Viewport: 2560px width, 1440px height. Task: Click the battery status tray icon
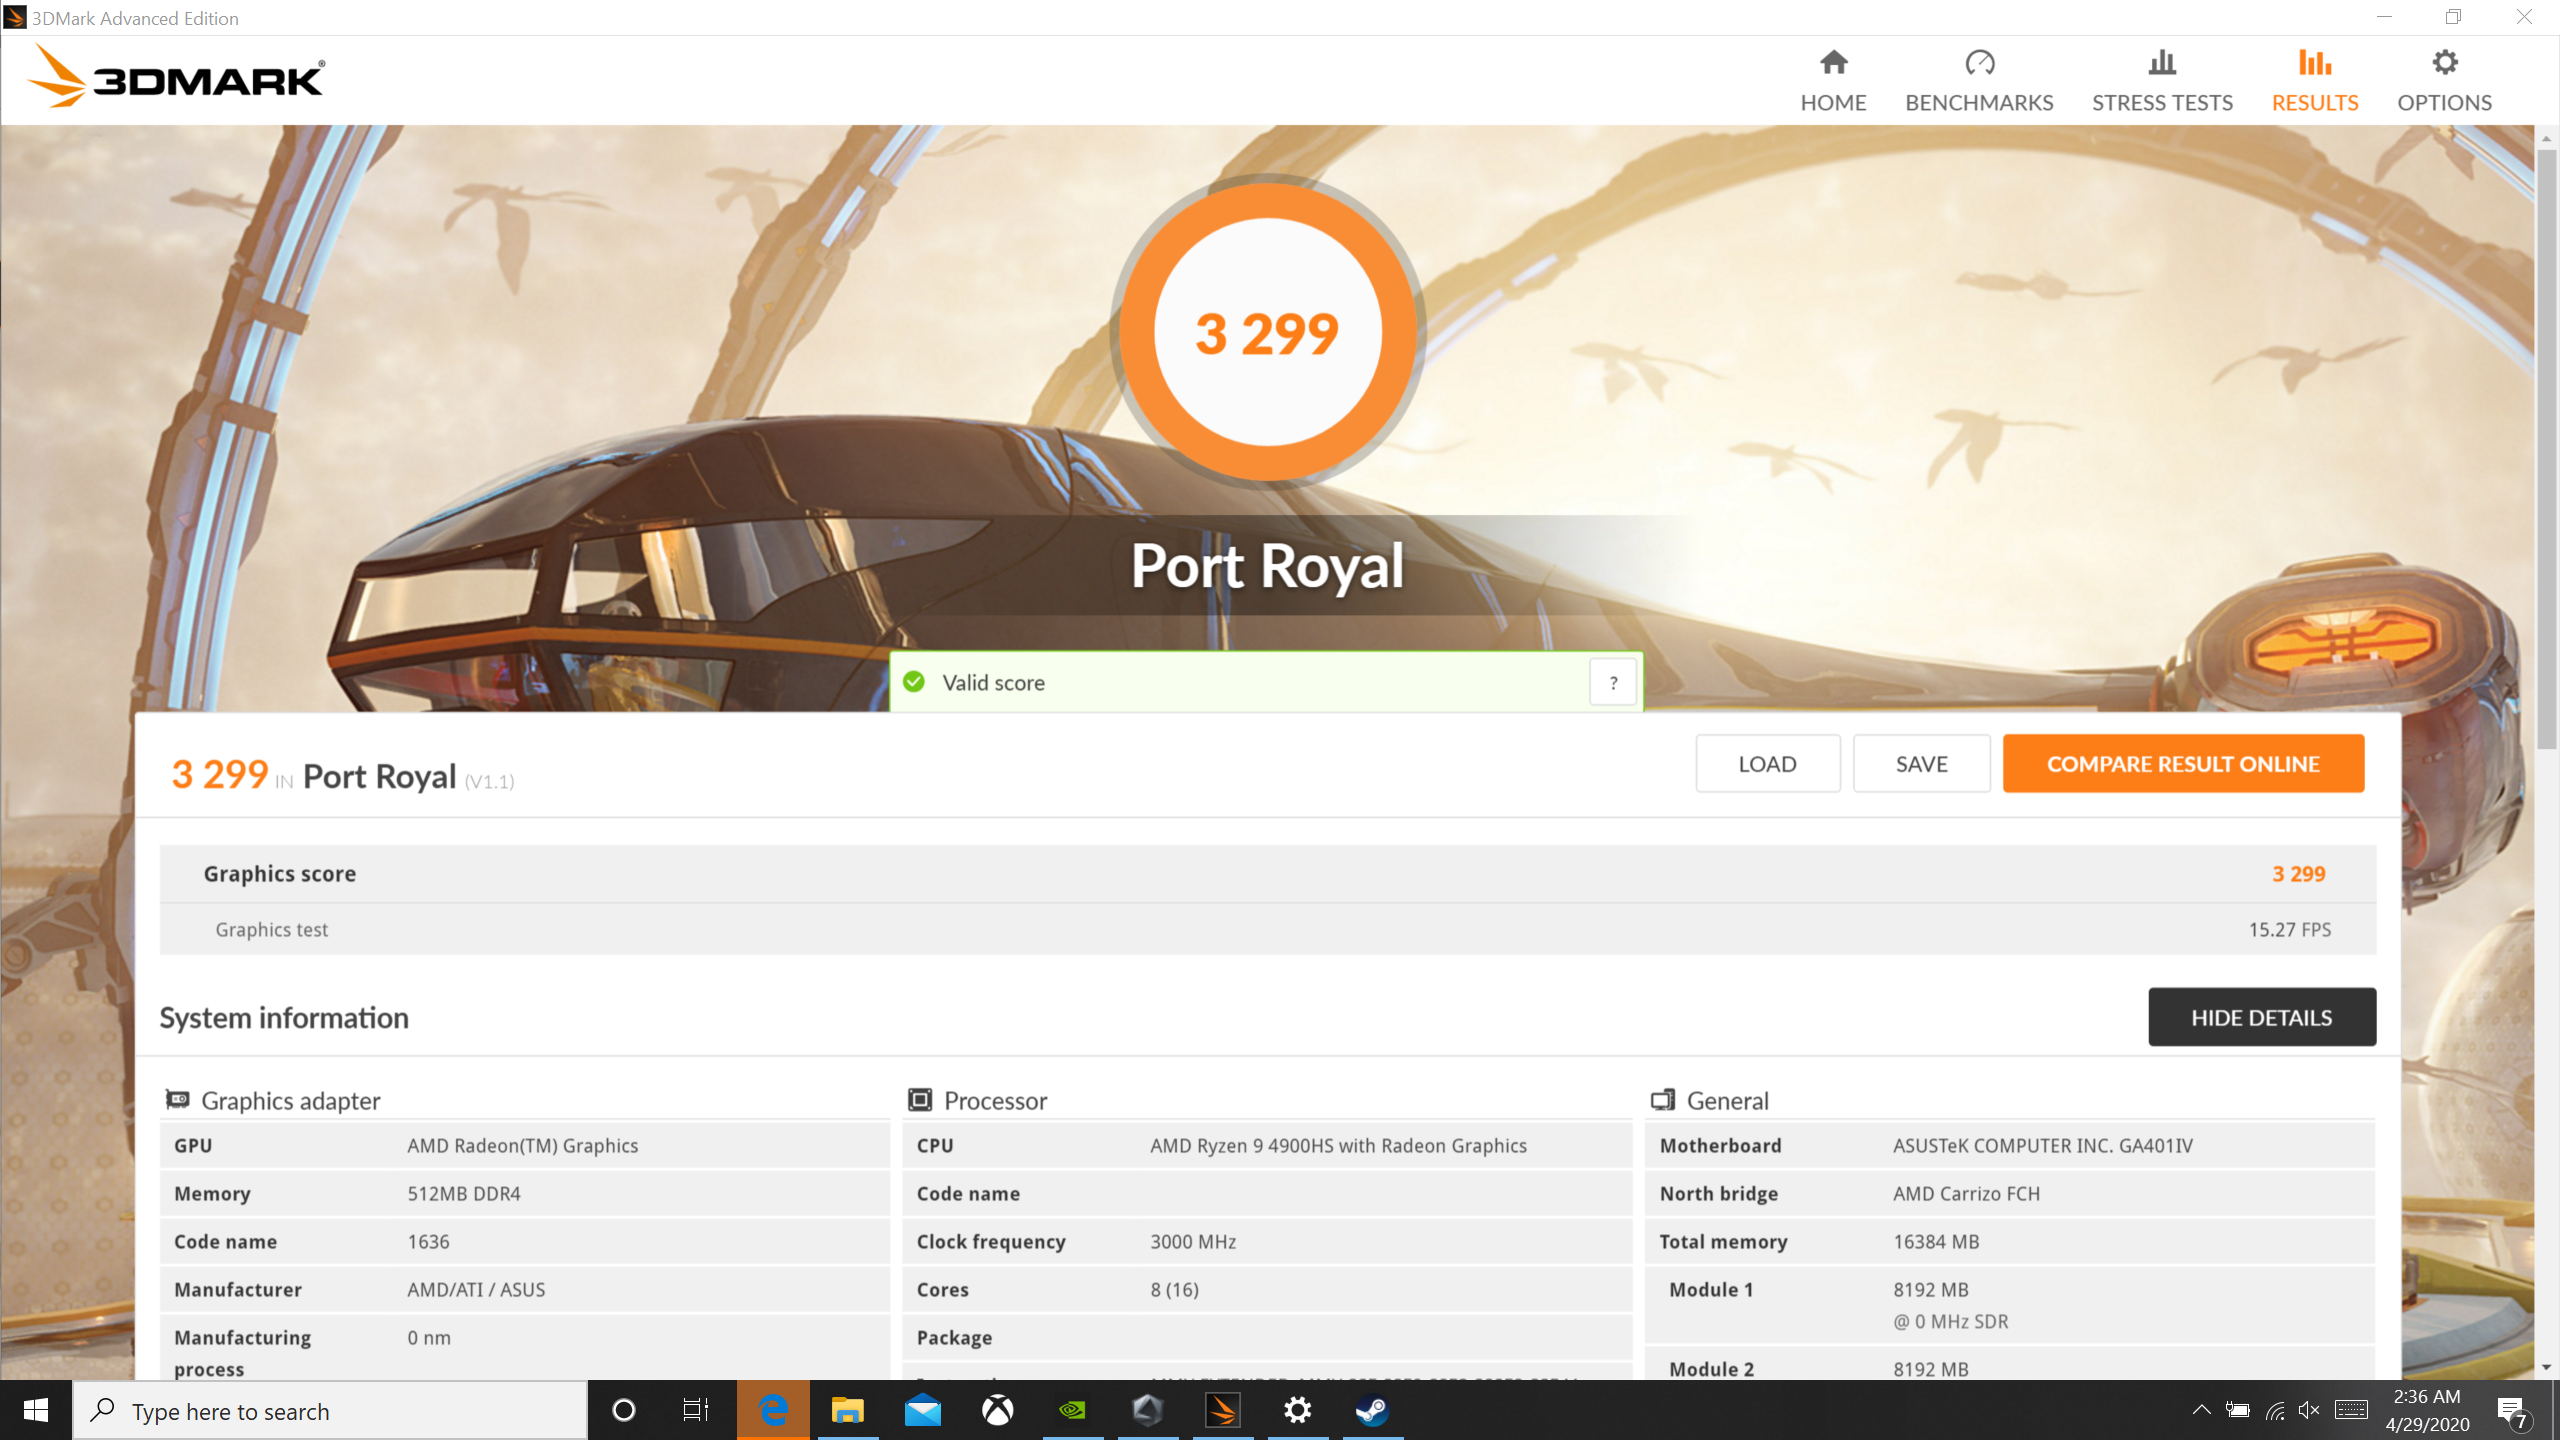tap(2238, 1411)
